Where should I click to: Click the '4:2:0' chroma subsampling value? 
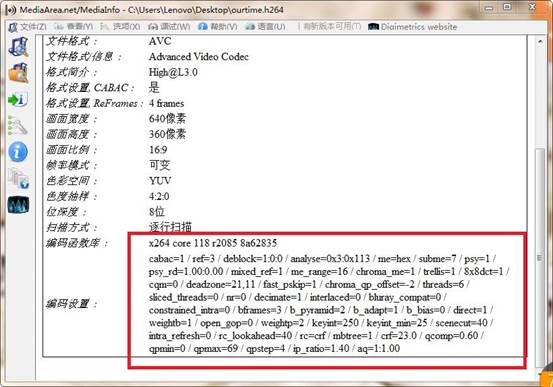pos(159,196)
